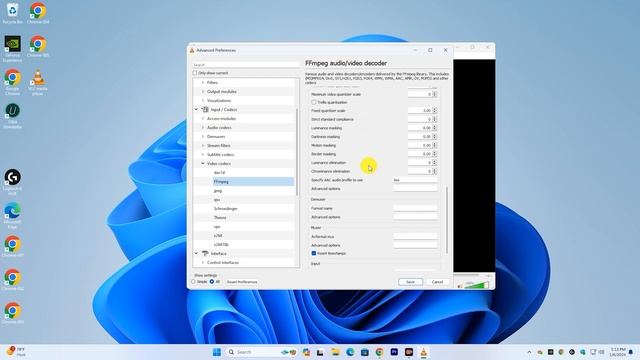Screen dimensions: 640x360
Task: Select All settings radio button
Action: (x=212, y=282)
